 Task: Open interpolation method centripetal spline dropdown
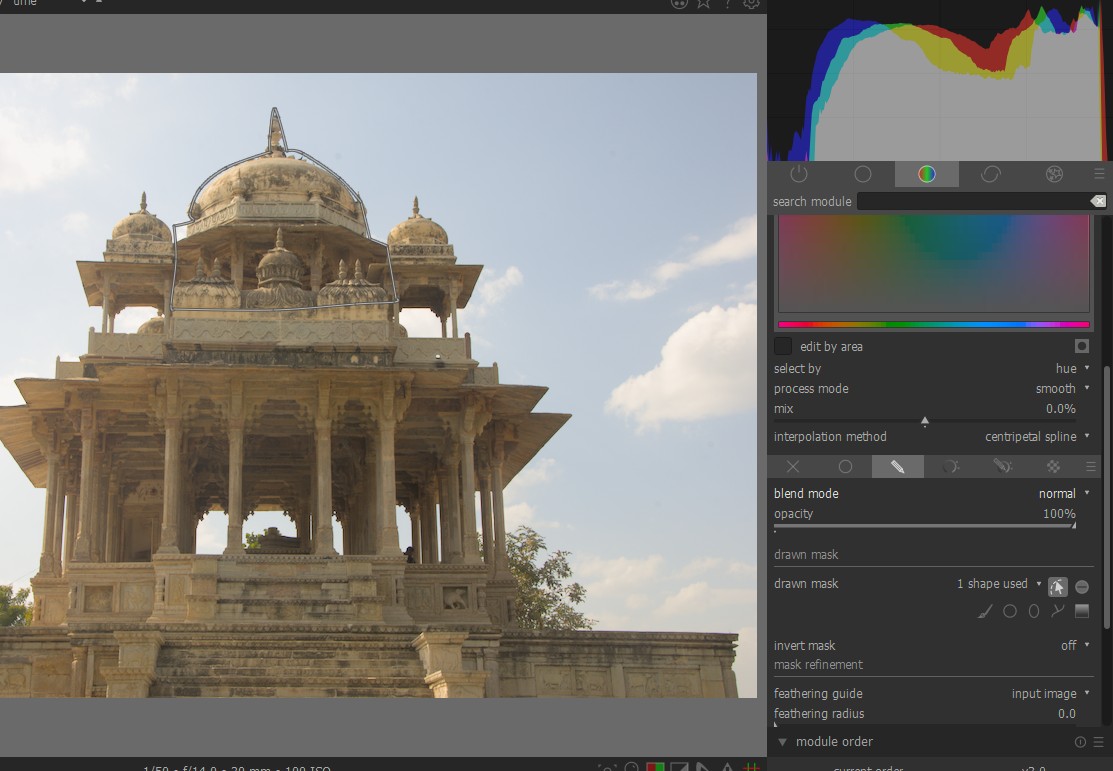(932, 437)
